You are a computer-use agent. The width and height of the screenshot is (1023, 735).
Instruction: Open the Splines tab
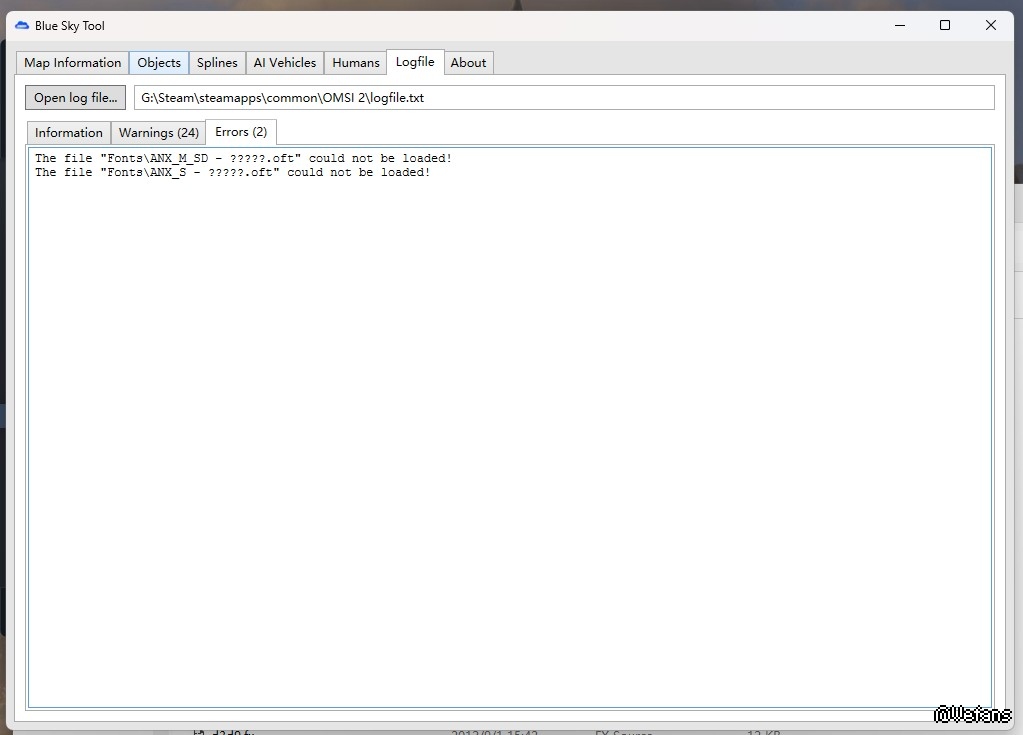[217, 63]
